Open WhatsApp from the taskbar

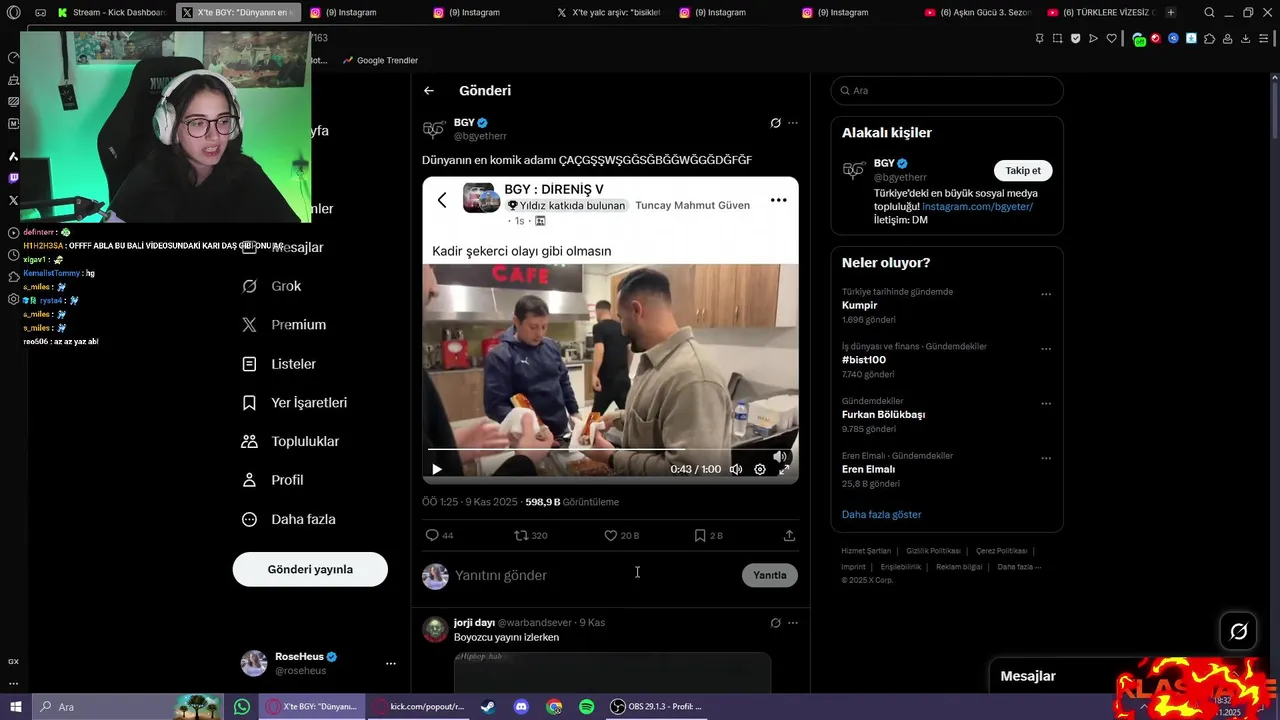242,707
